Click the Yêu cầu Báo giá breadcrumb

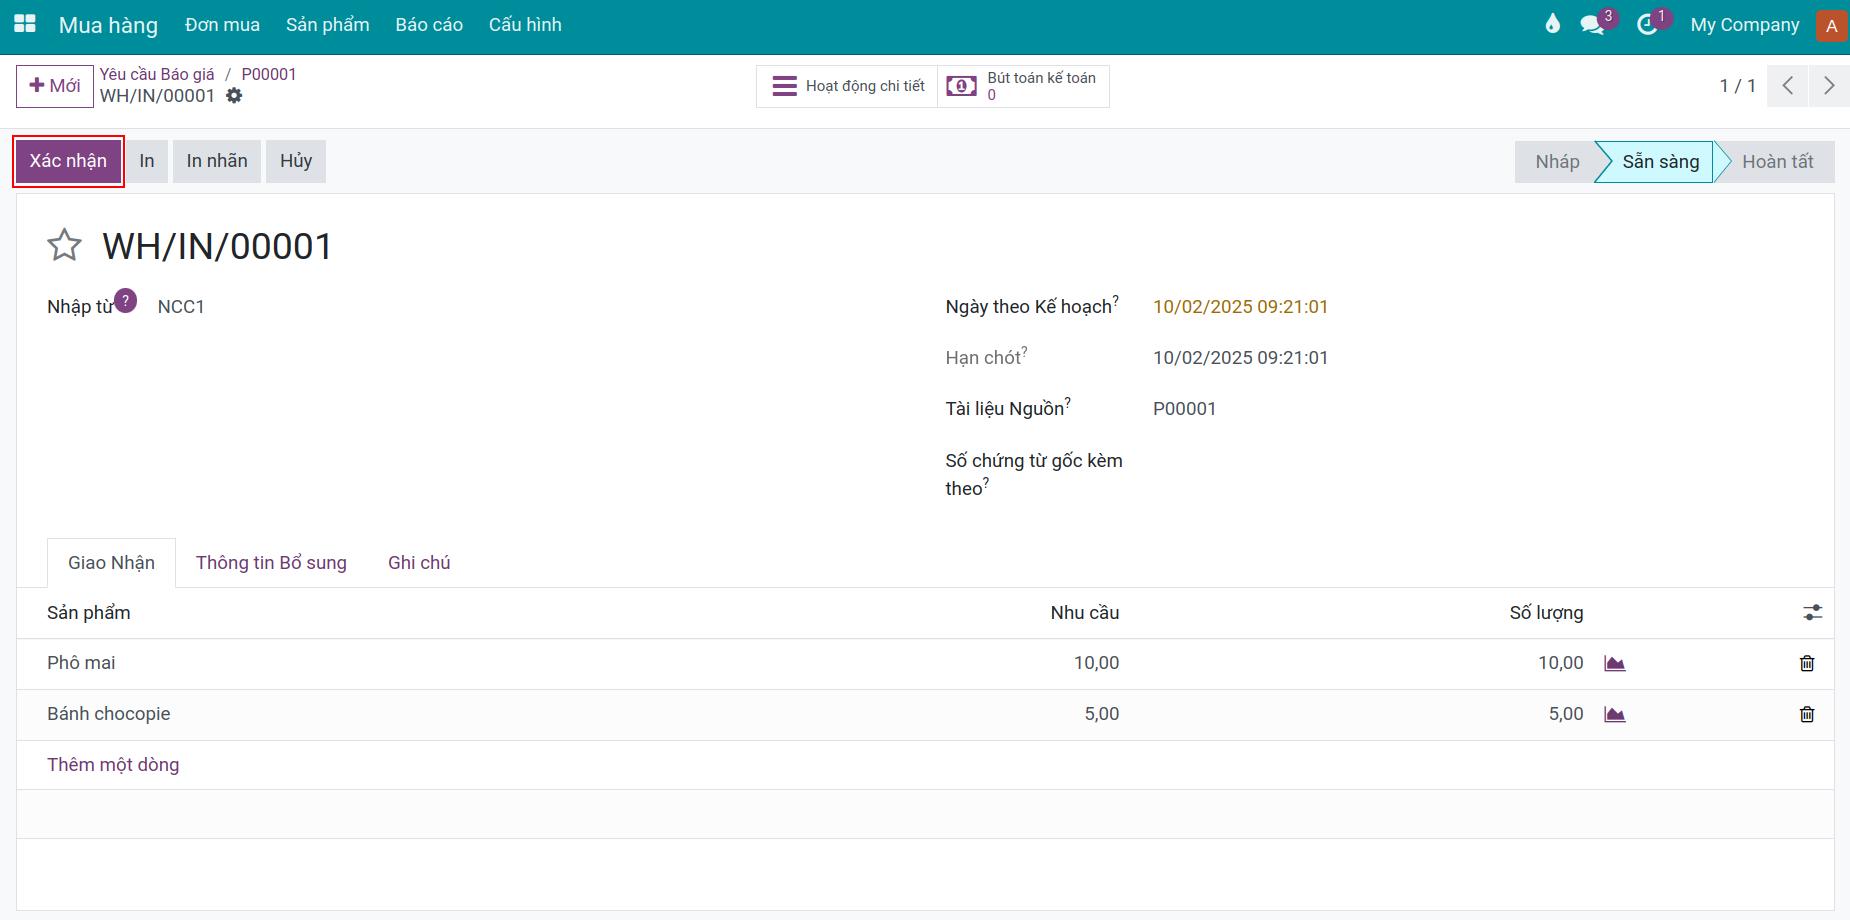point(157,74)
